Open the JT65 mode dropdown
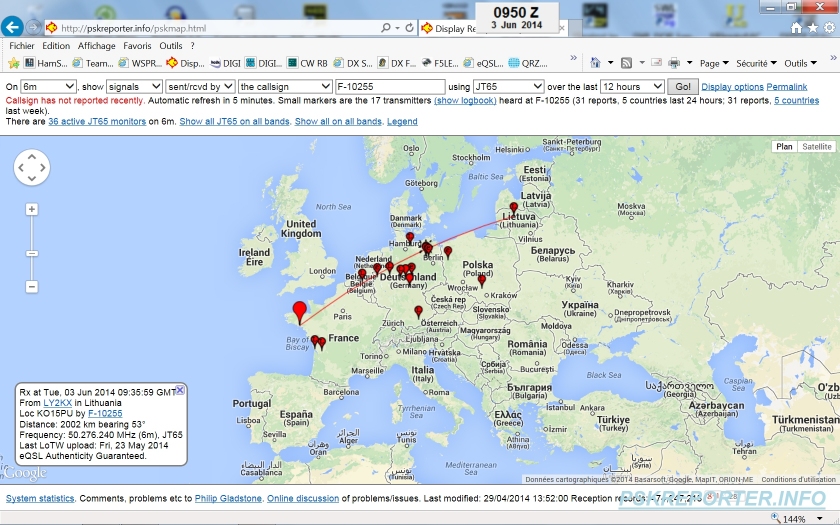The width and height of the screenshot is (840, 525). point(509,87)
